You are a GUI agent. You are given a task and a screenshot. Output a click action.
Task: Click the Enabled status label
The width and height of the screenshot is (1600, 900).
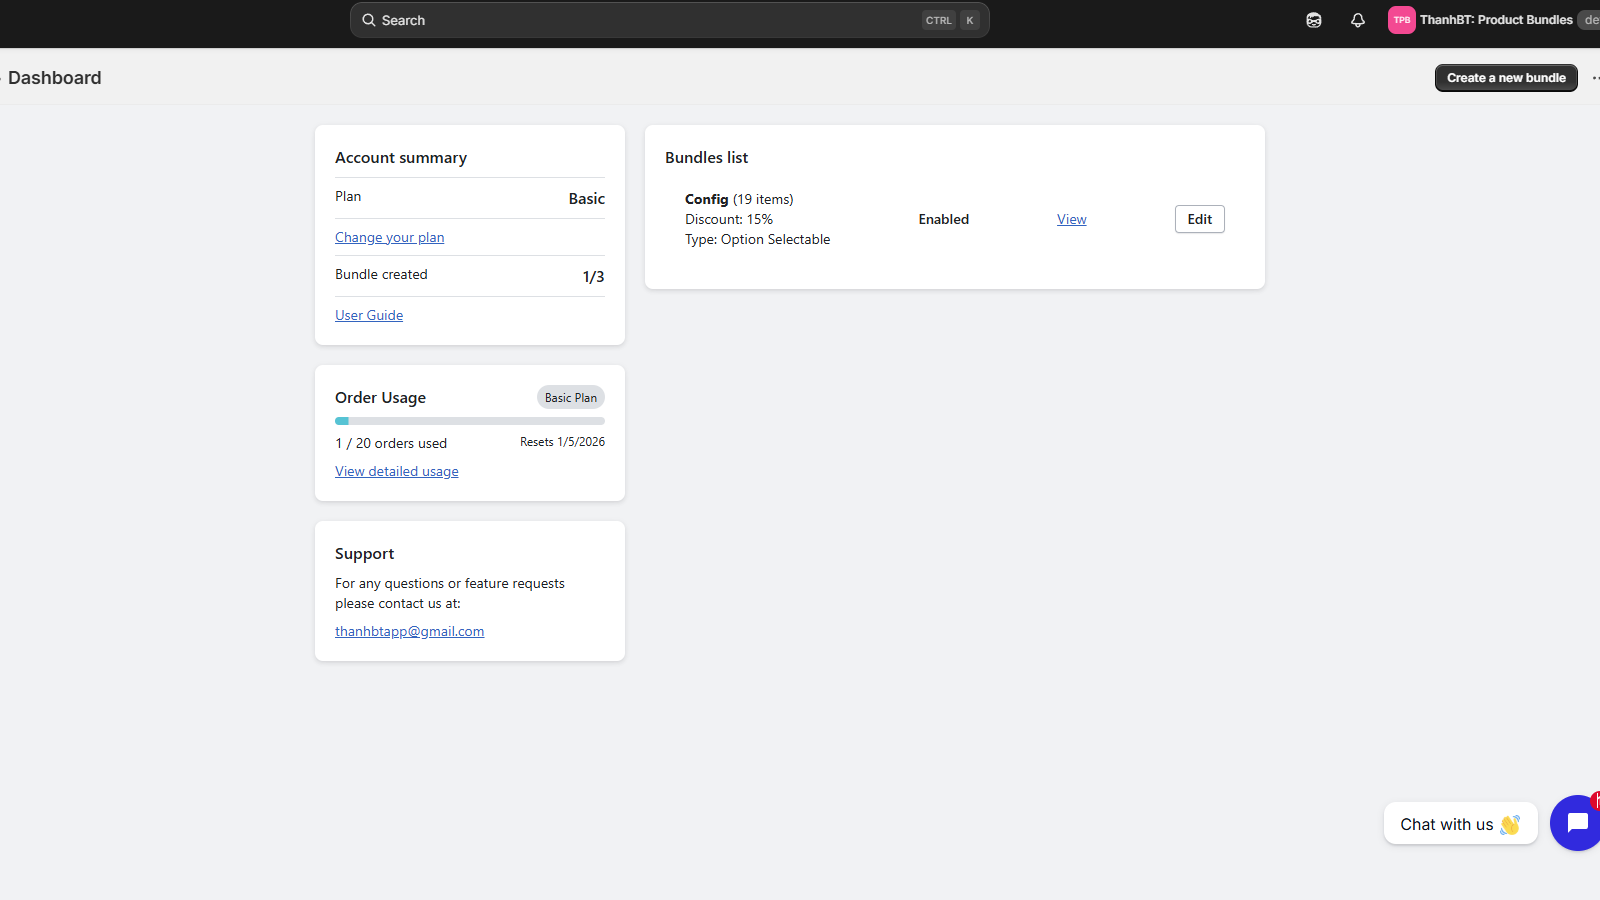point(944,219)
